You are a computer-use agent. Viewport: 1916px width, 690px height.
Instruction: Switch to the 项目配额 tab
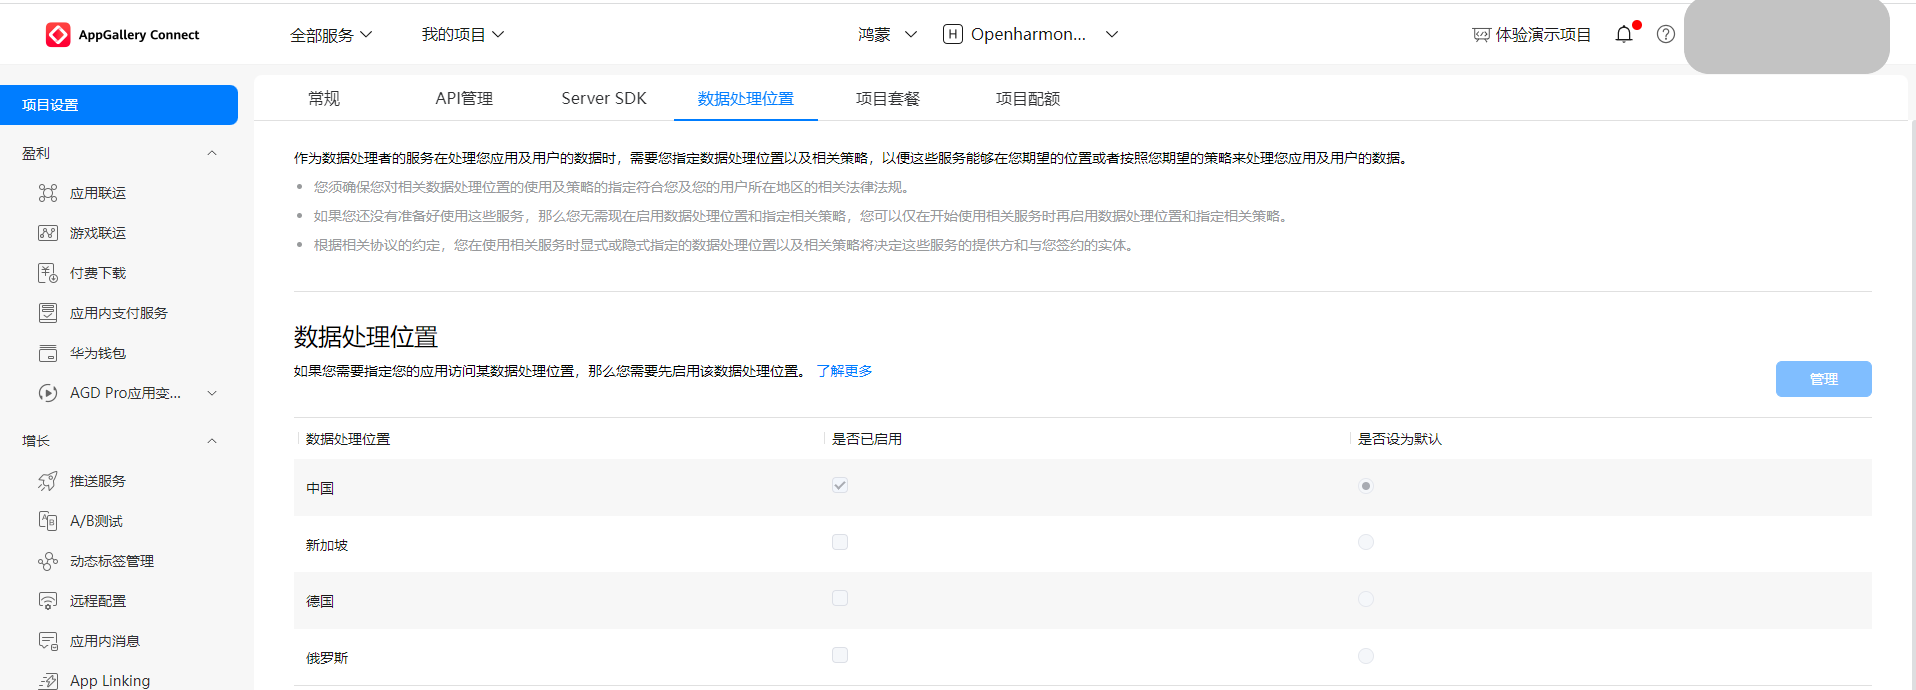pyautogui.click(x=1028, y=98)
